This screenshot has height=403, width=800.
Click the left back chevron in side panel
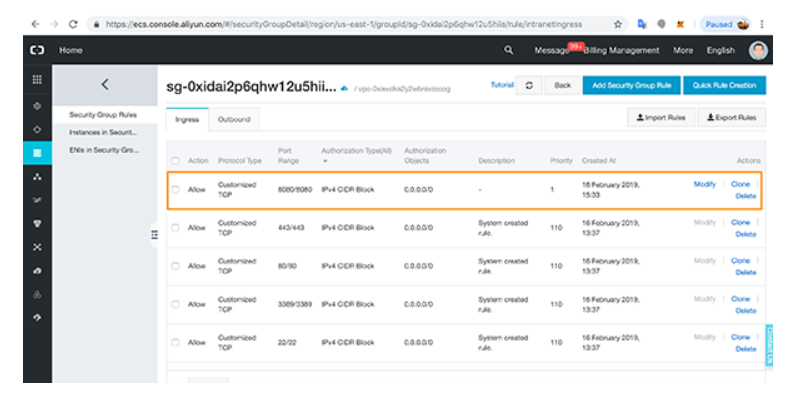click(105, 86)
